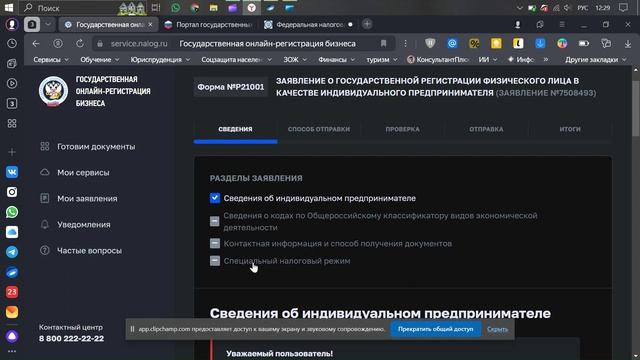Switch to 'Федеральная налоговая' browser tab
The width and height of the screenshot is (640, 360).
coord(308,24)
